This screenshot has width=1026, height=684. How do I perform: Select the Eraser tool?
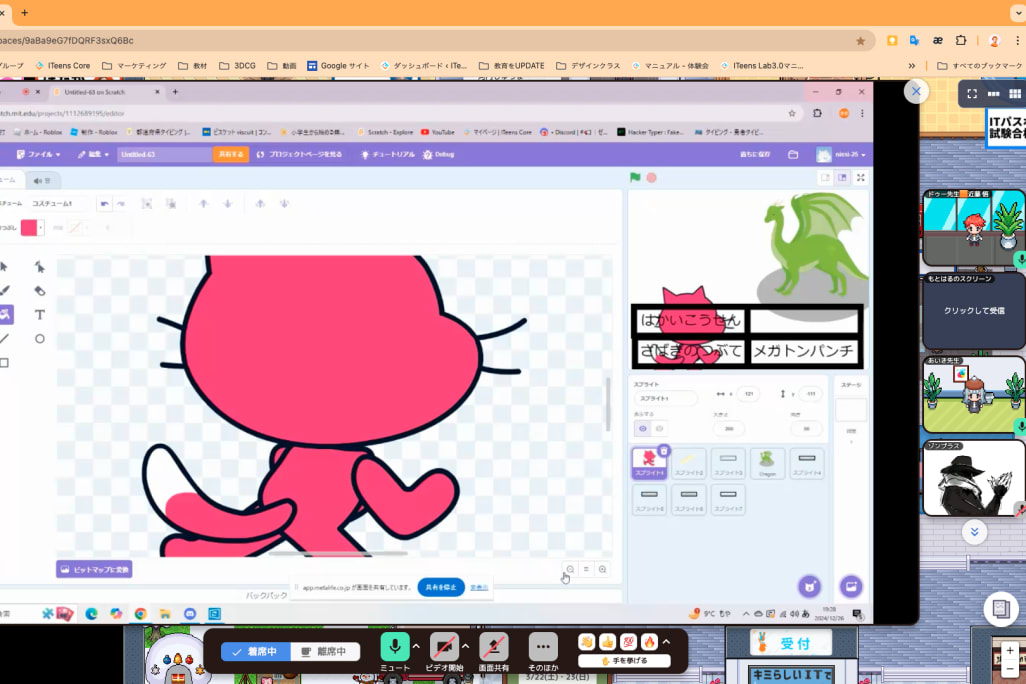[40, 290]
